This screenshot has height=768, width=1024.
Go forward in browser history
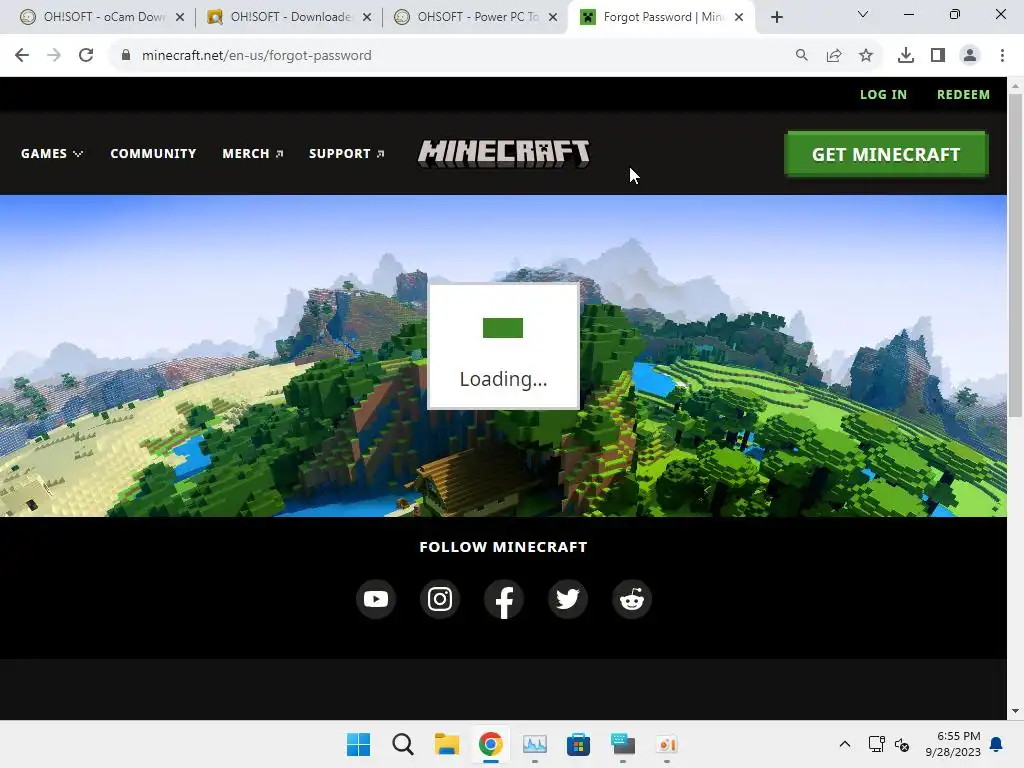coord(54,56)
